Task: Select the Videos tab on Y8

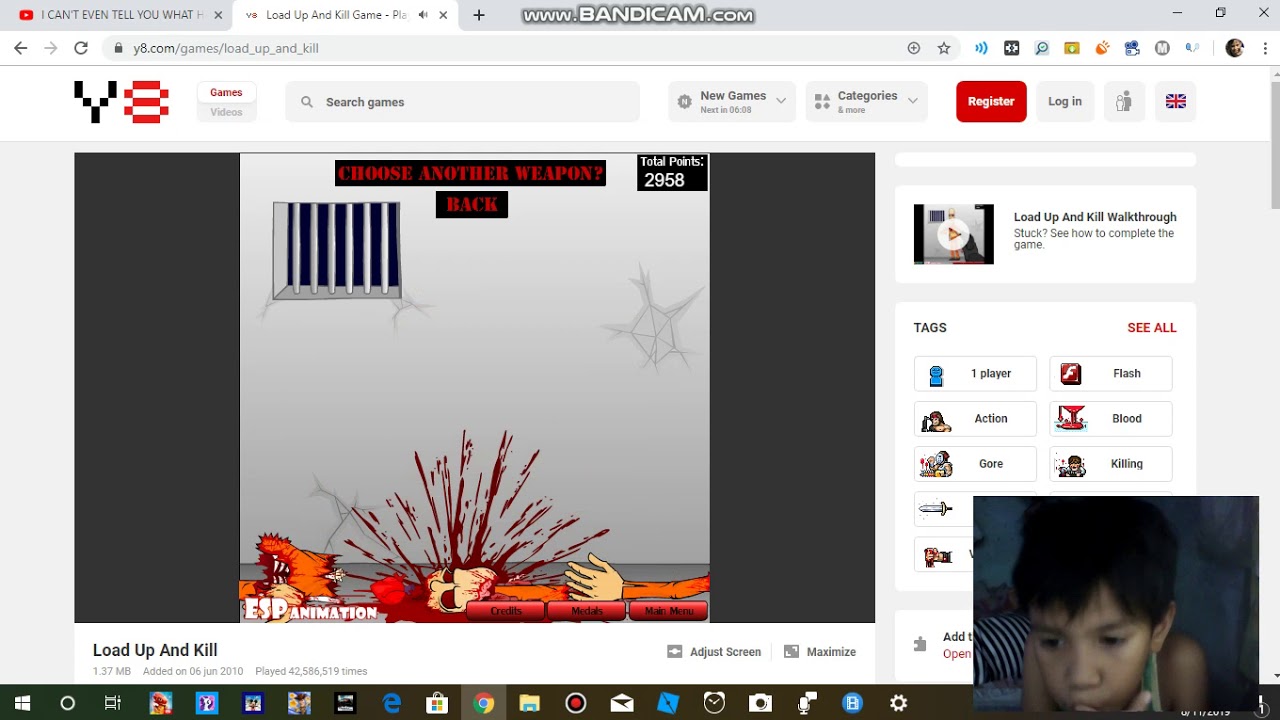Action: (226, 112)
